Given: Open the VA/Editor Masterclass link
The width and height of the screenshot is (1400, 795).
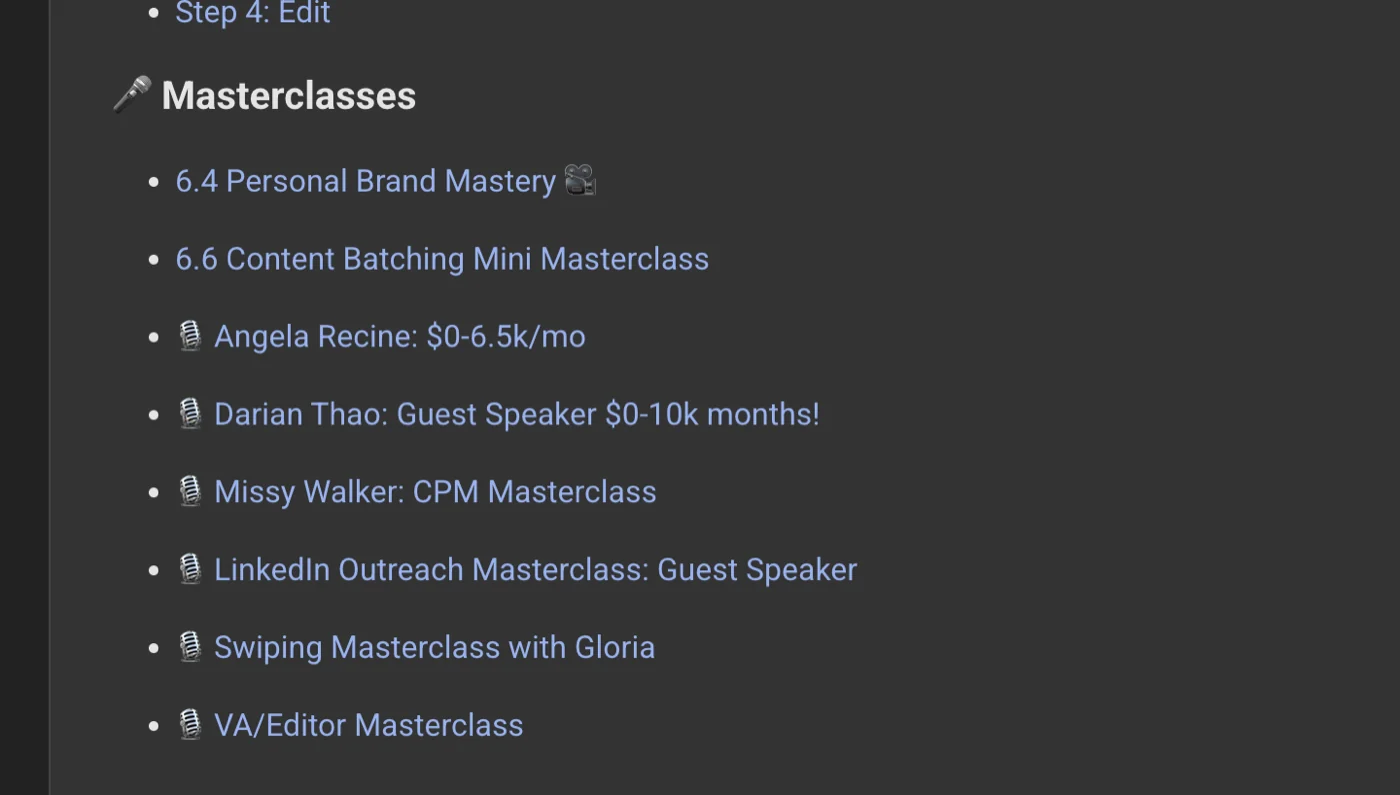Looking at the screenshot, I should [369, 725].
